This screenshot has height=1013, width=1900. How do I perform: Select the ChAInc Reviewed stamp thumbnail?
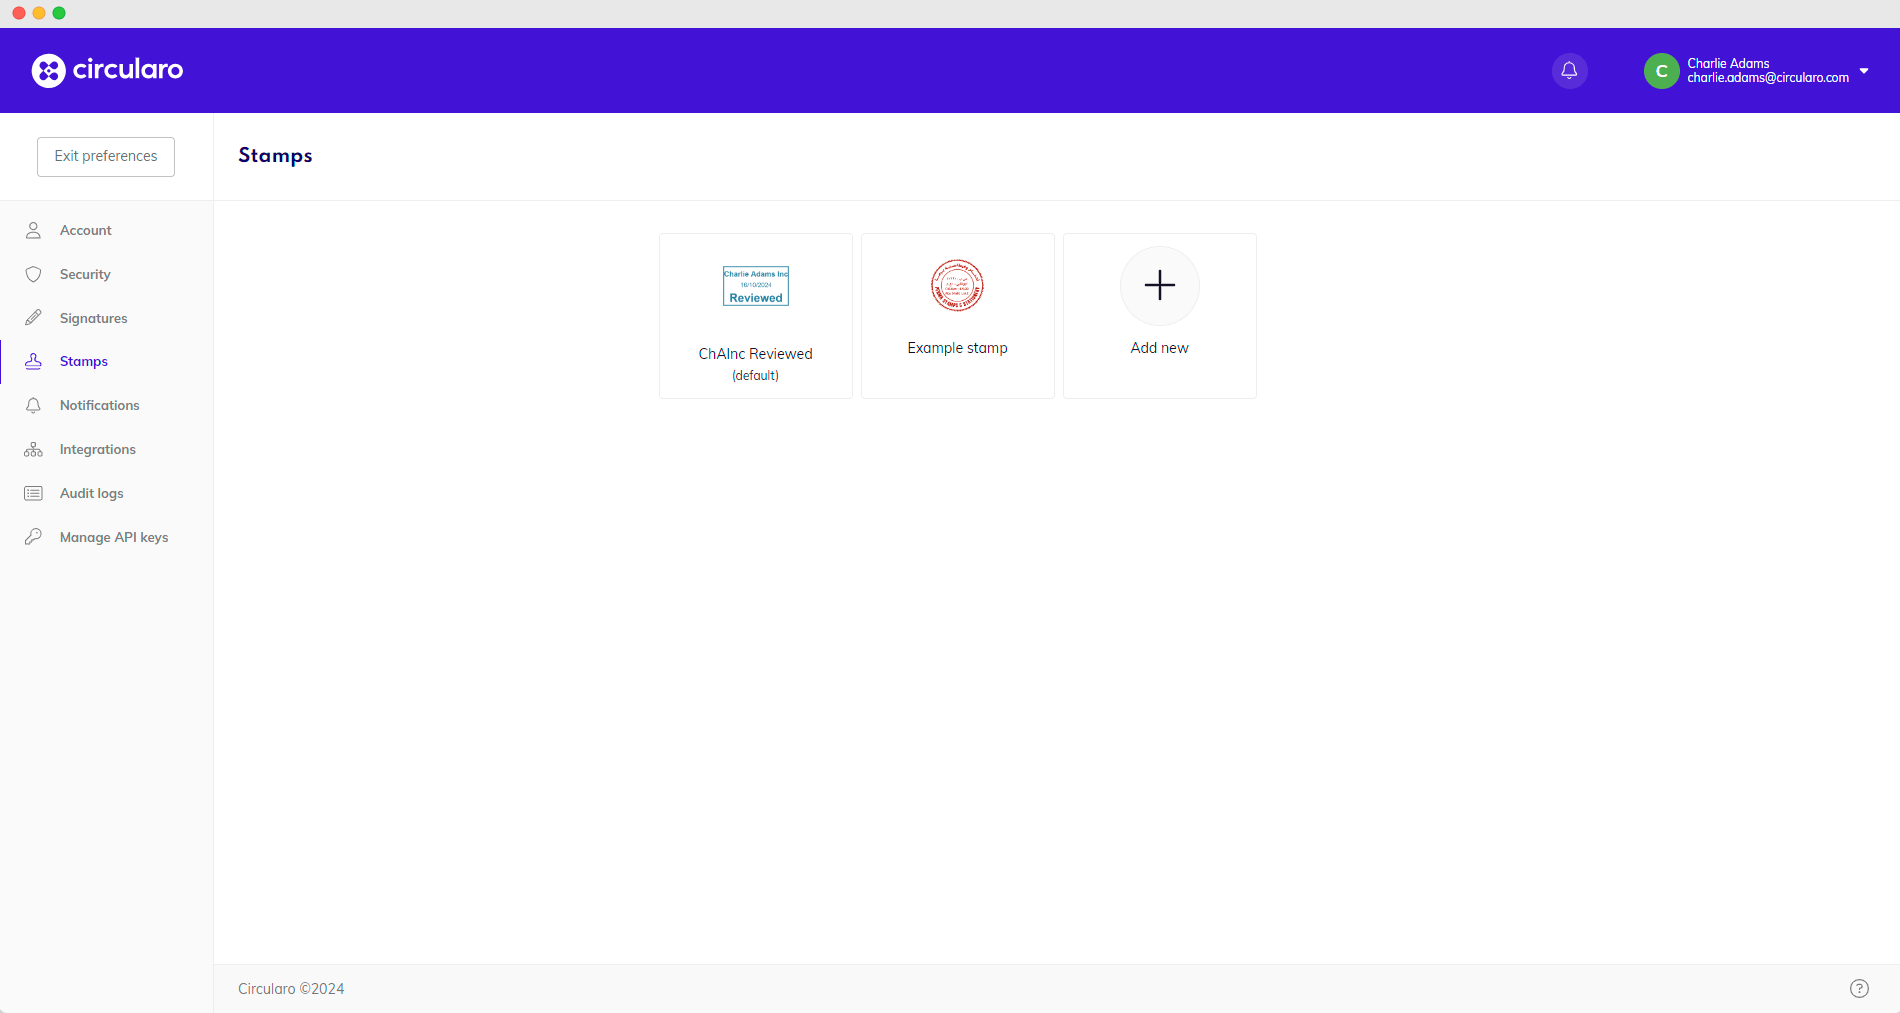click(756, 286)
